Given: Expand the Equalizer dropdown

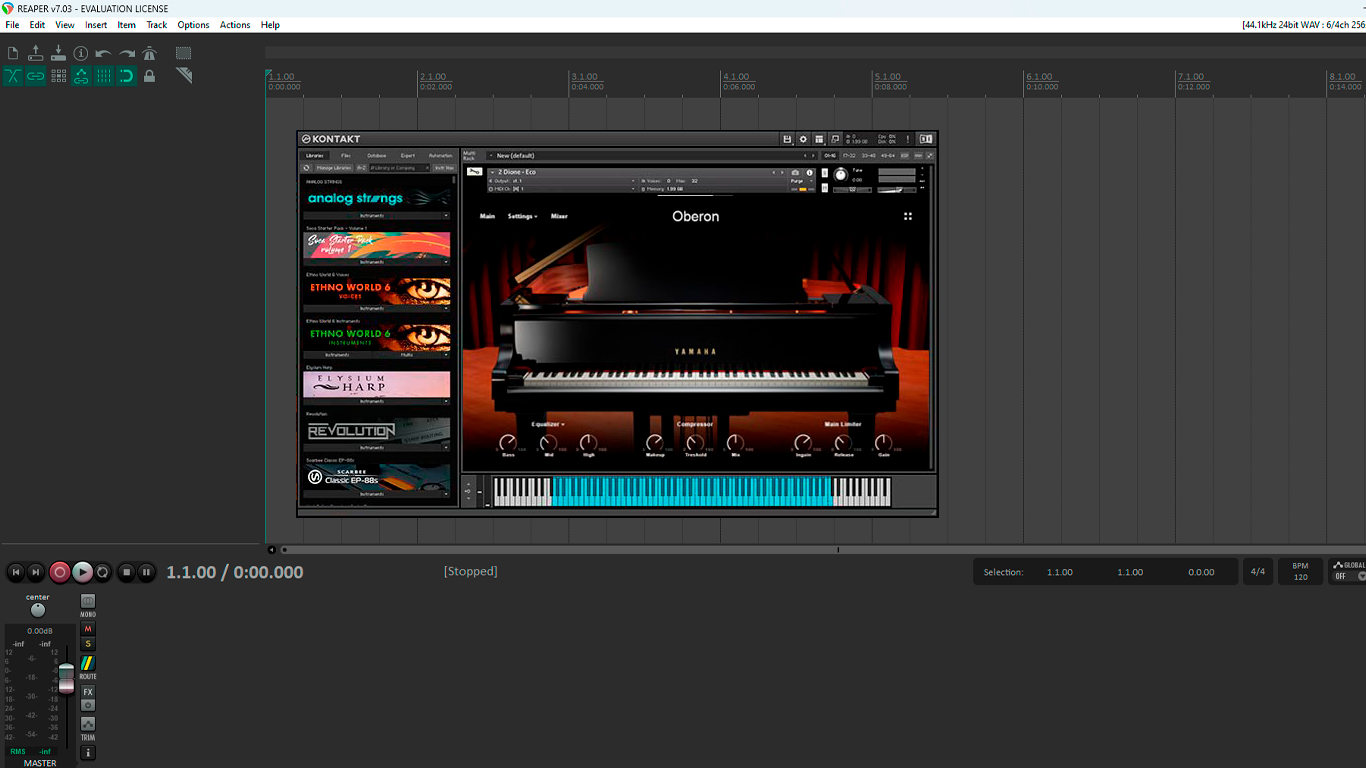Looking at the screenshot, I should point(548,424).
